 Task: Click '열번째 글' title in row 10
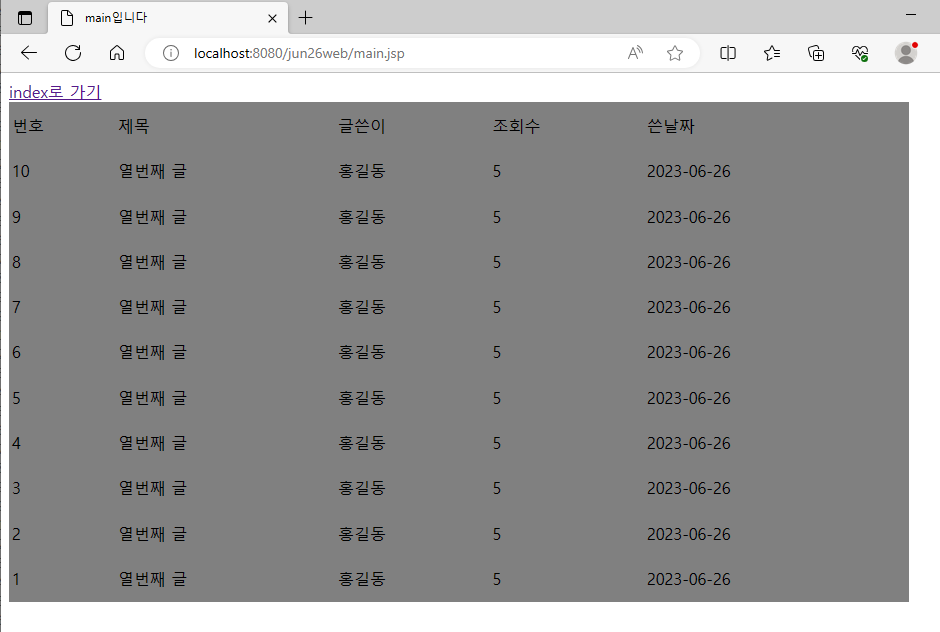click(x=153, y=171)
